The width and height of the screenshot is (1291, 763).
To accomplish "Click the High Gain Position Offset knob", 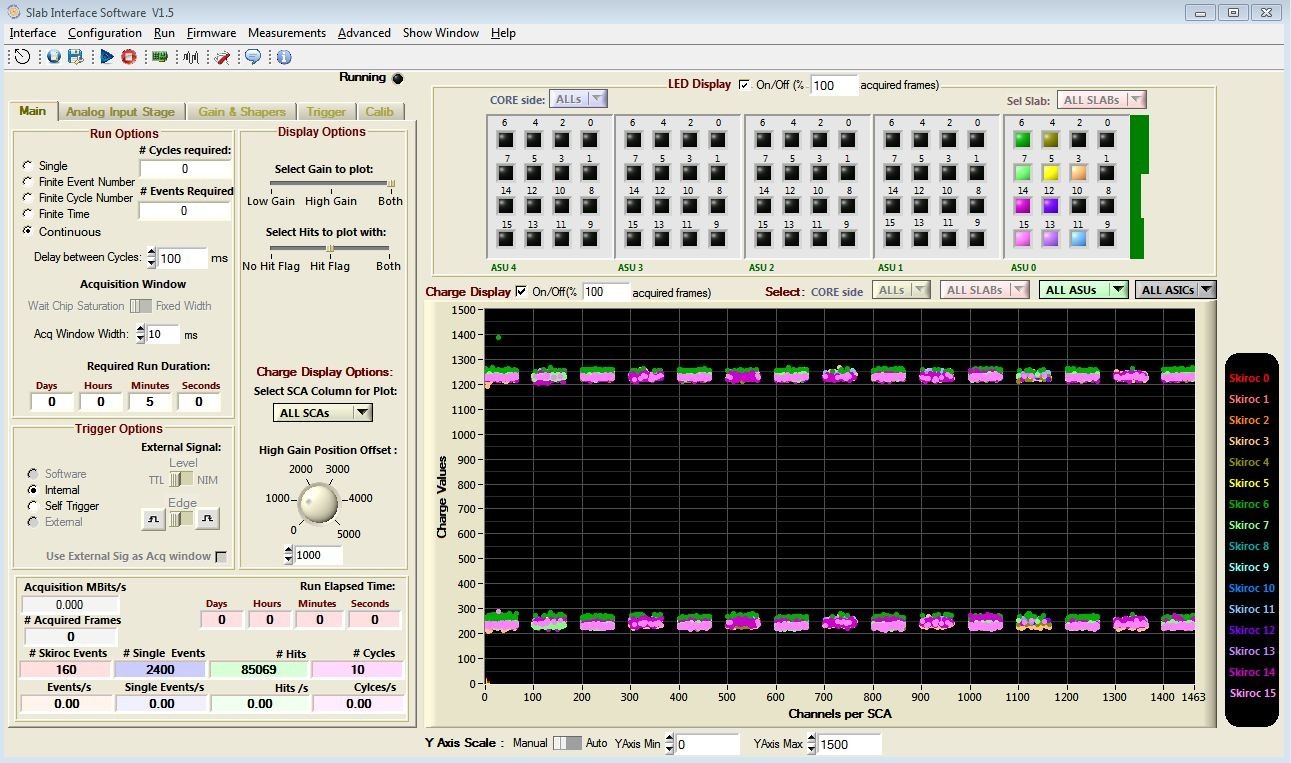I will (x=319, y=502).
